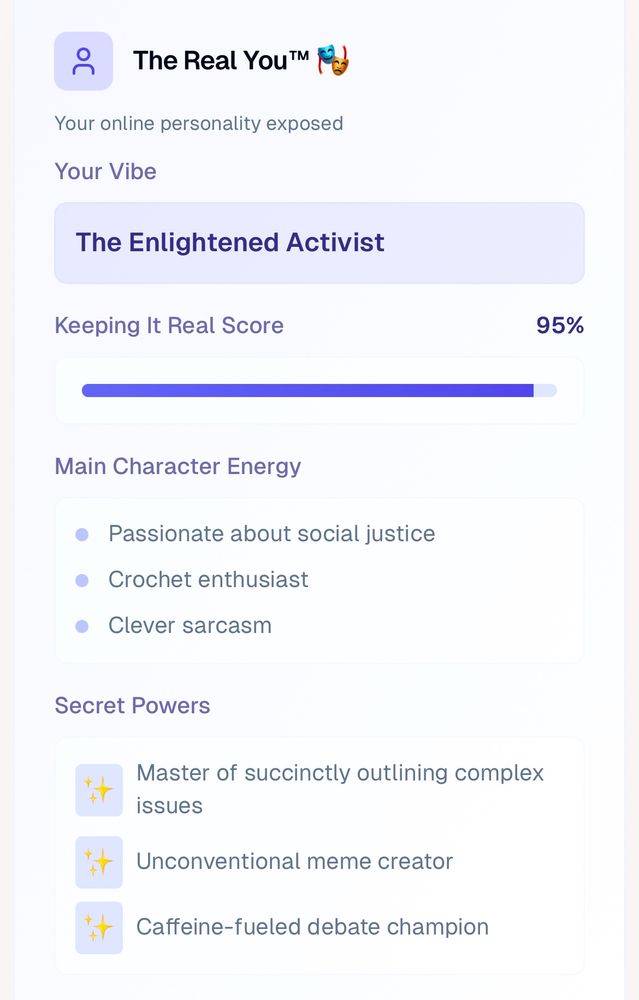
Task: Click the Secret Powers section label
Action: 133,706
